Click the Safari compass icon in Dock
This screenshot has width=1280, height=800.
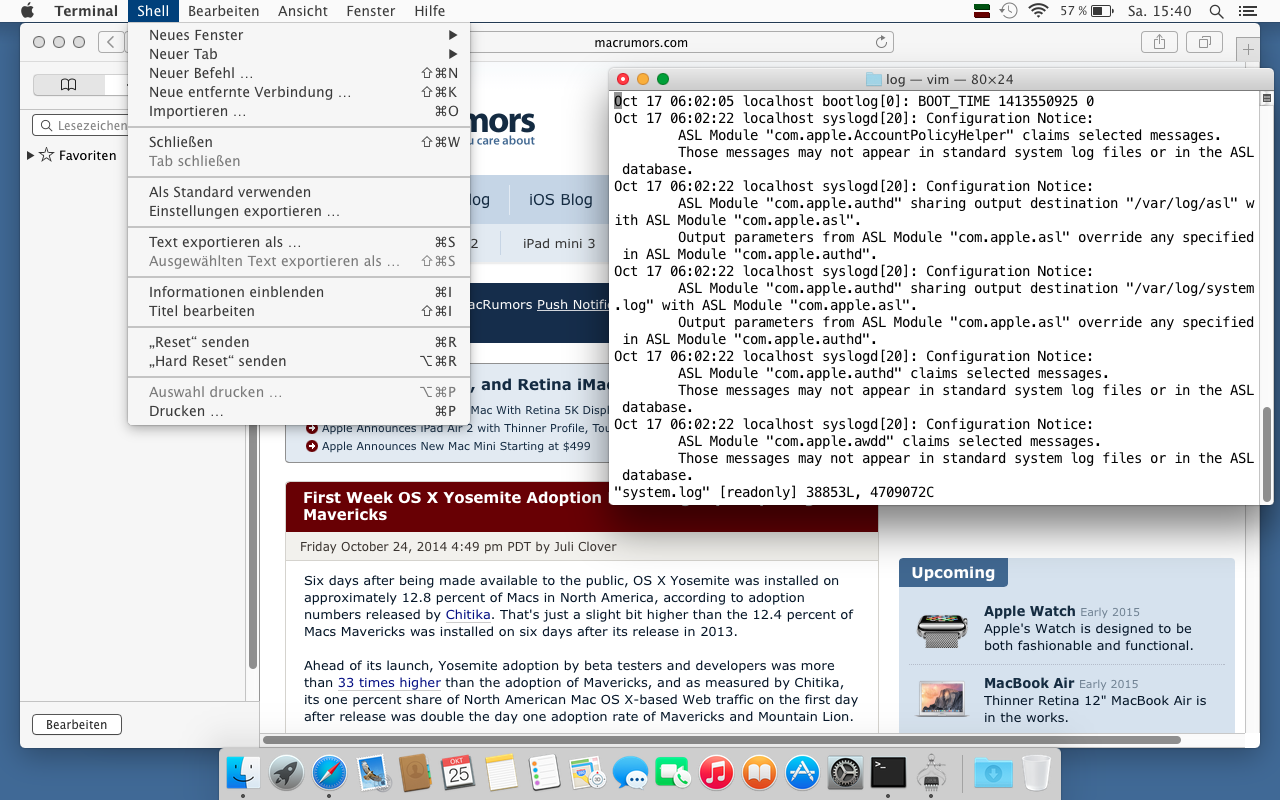(329, 772)
